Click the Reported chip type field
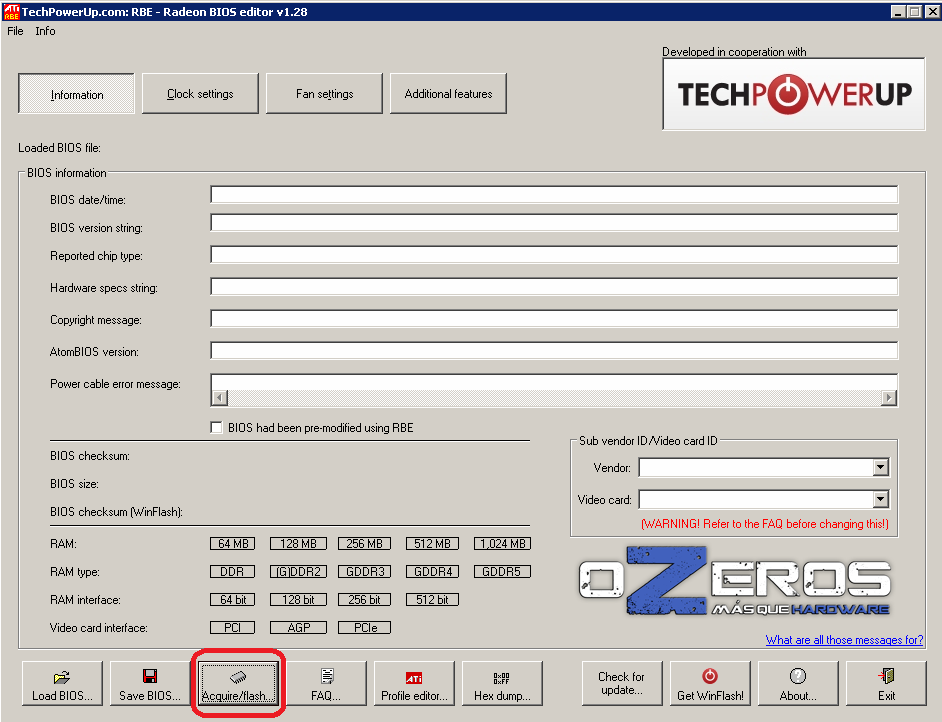The width and height of the screenshot is (942, 722). [554, 255]
